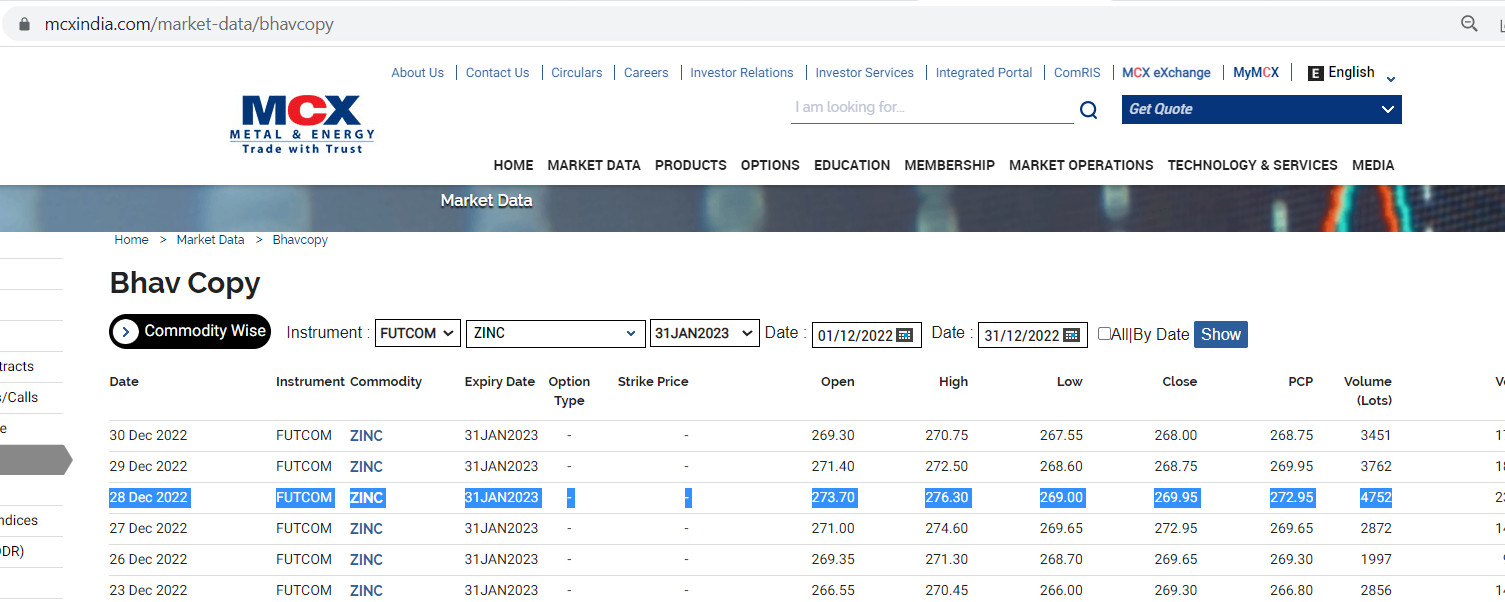The width and height of the screenshot is (1505, 602).
Task: Click the 'PCP' column header
Action: coord(1300,381)
